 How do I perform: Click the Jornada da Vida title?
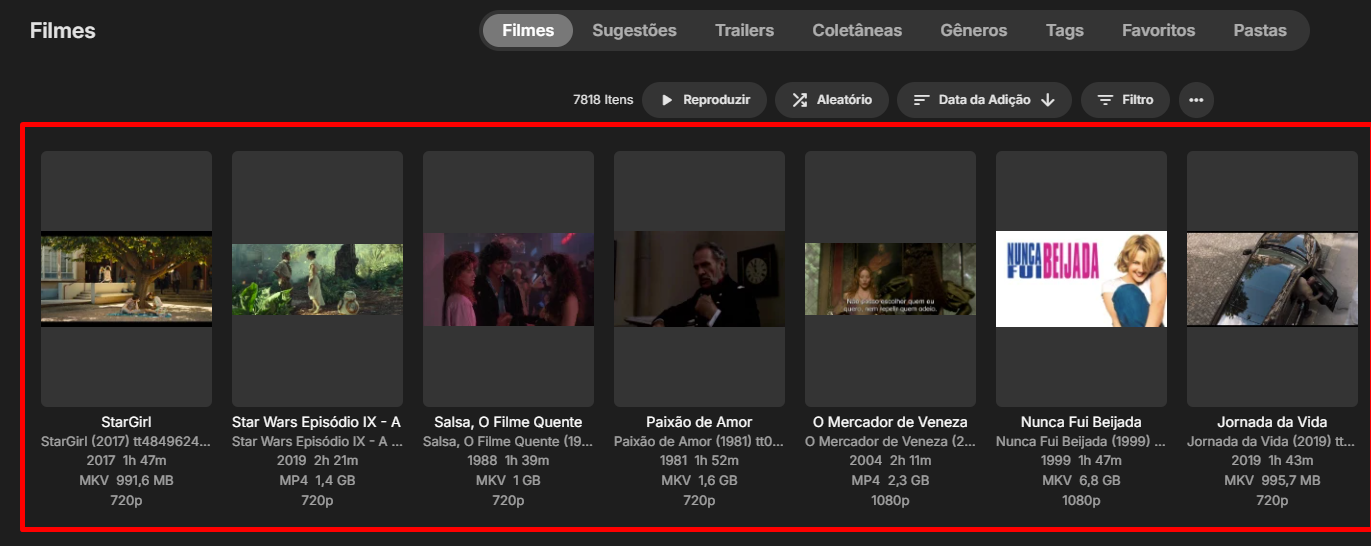1272,422
